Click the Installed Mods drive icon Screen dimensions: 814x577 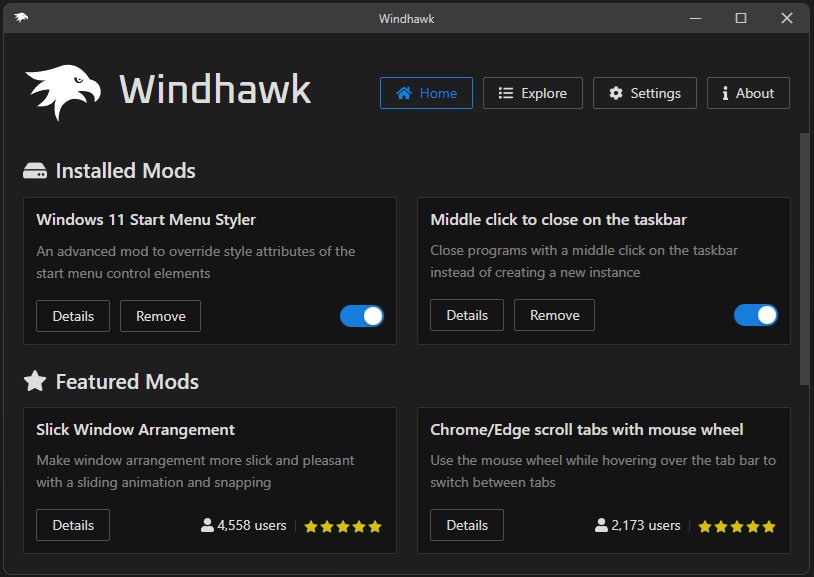[x=35, y=171]
